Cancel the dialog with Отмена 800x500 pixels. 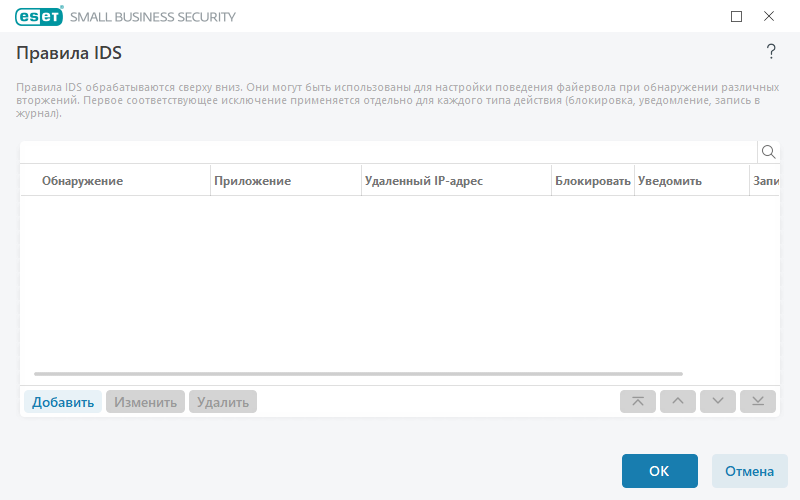point(749,471)
